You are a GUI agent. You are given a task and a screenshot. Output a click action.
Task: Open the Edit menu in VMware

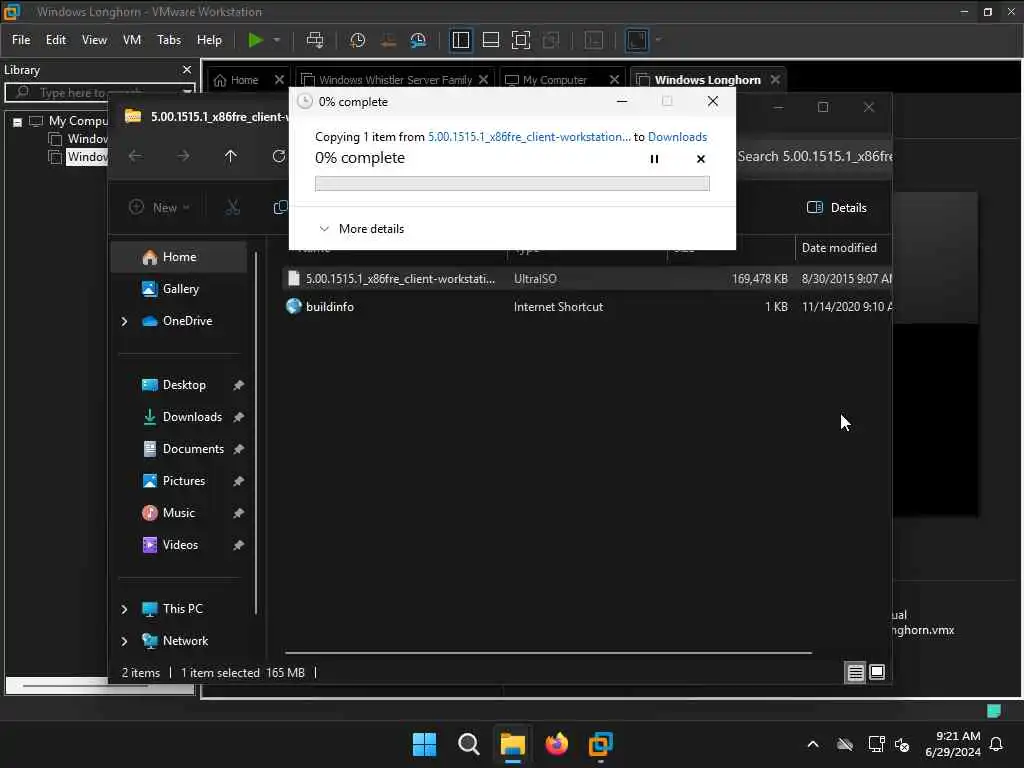pyautogui.click(x=56, y=40)
